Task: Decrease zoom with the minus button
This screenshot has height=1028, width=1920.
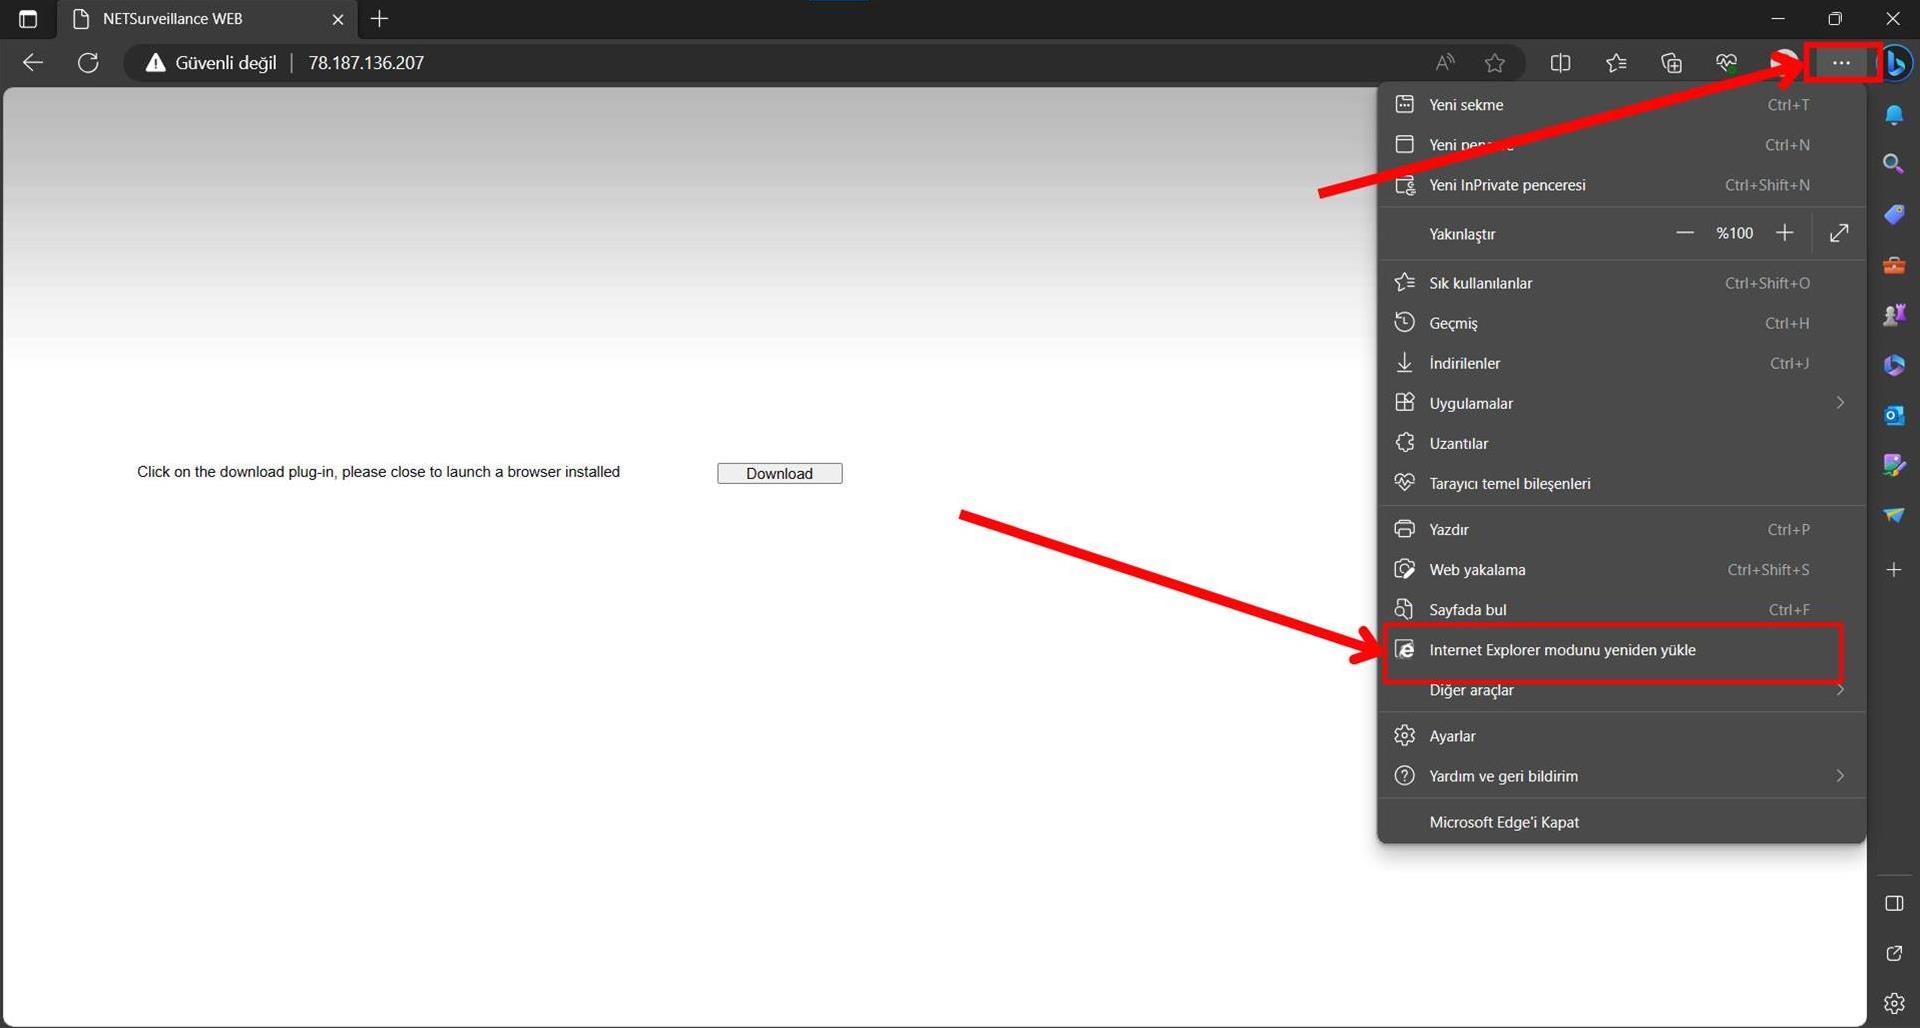Action: click(x=1685, y=233)
